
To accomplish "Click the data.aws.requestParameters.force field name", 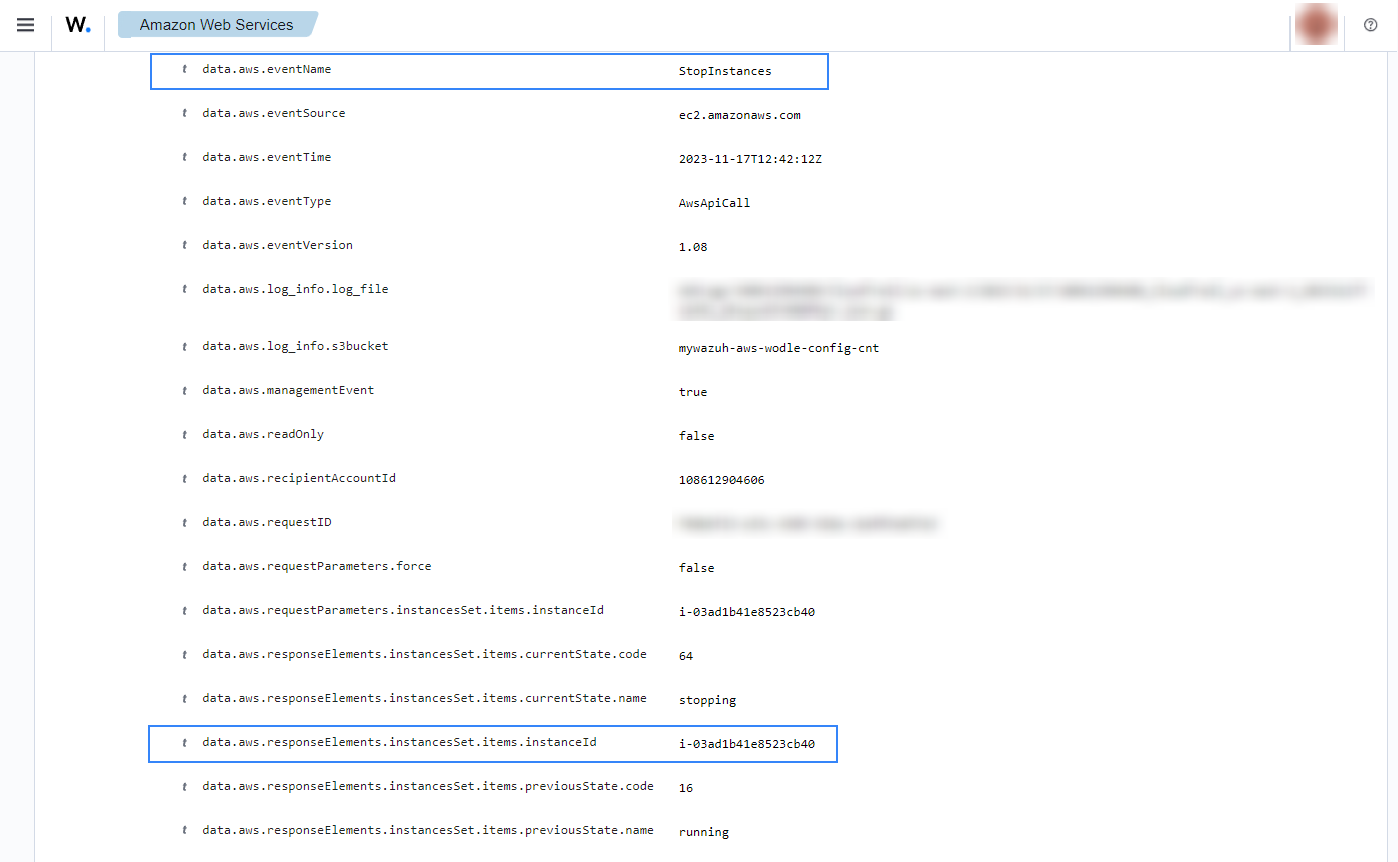I will click(x=316, y=567).
